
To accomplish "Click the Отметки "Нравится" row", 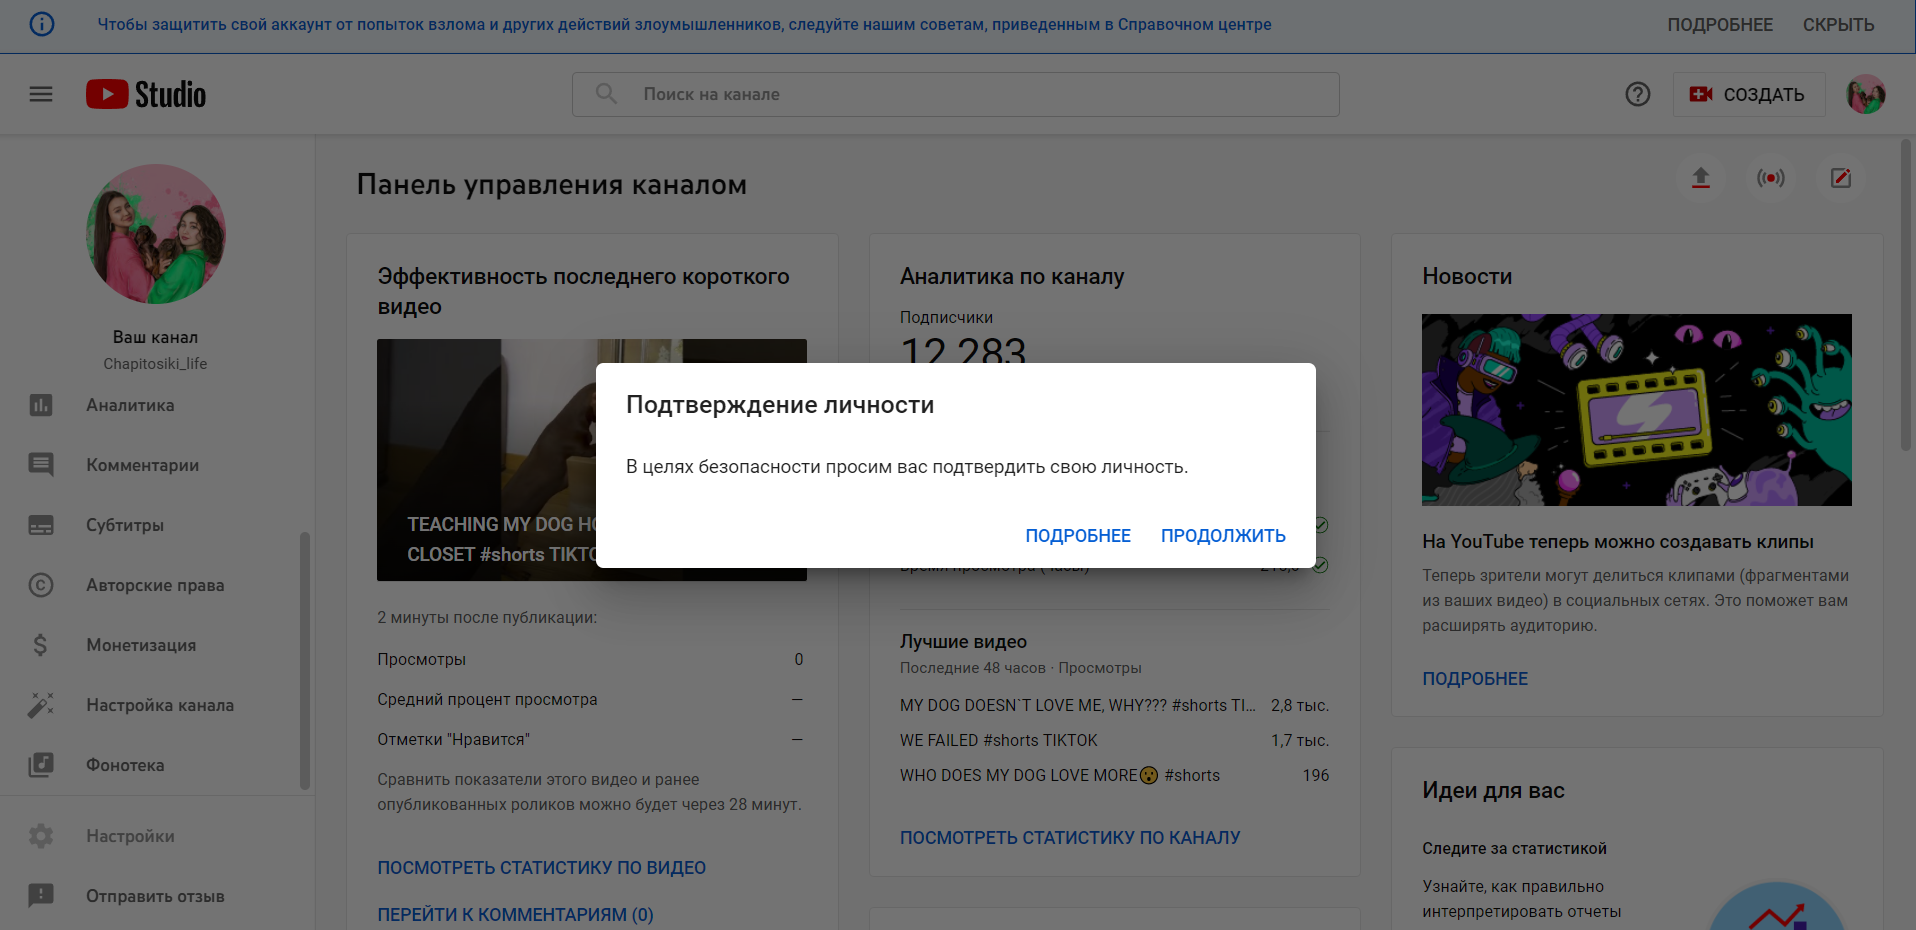I will (590, 740).
